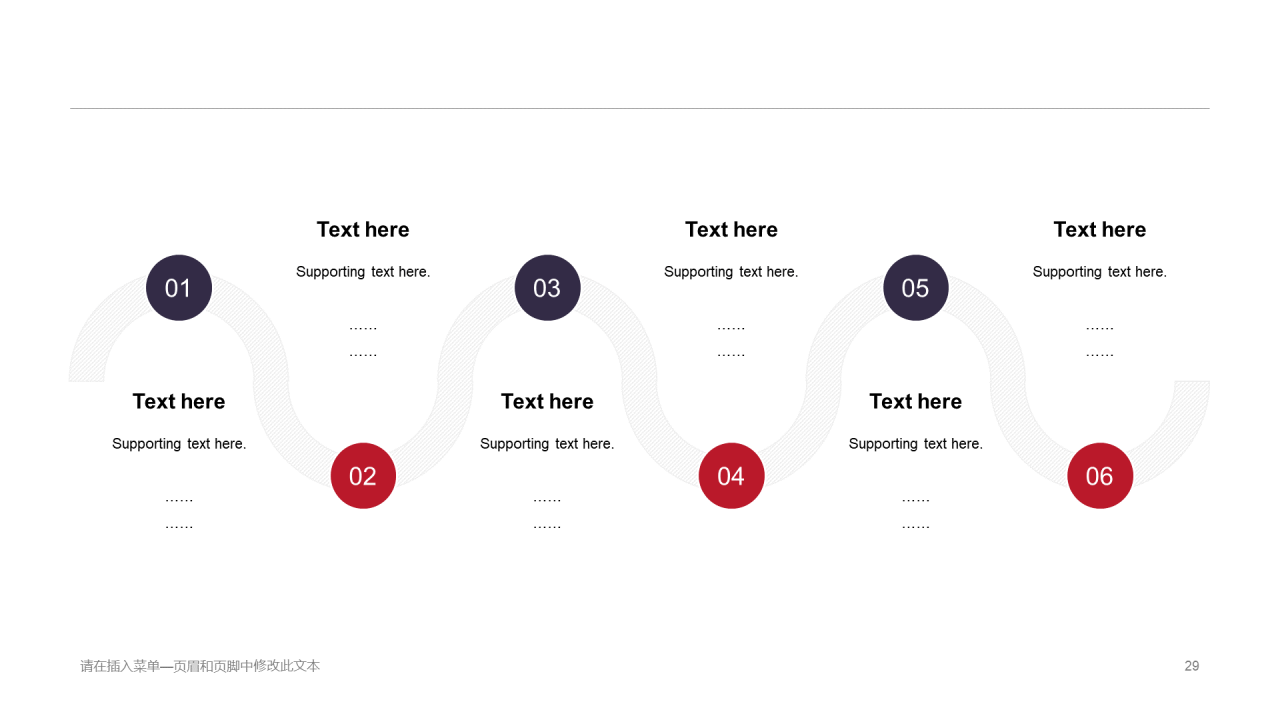Click "Text here" heading beneath circle 05
This screenshot has width=1280, height=720.
(x=915, y=401)
